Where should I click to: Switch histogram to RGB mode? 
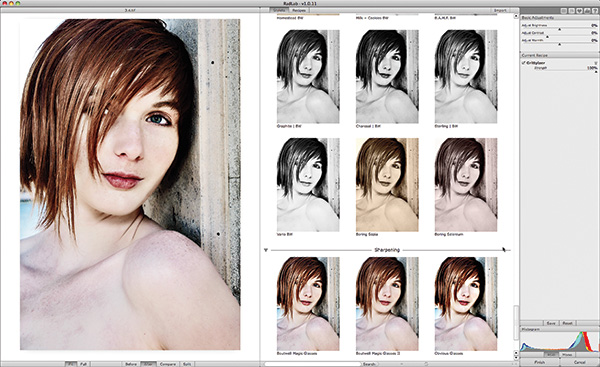551,355
